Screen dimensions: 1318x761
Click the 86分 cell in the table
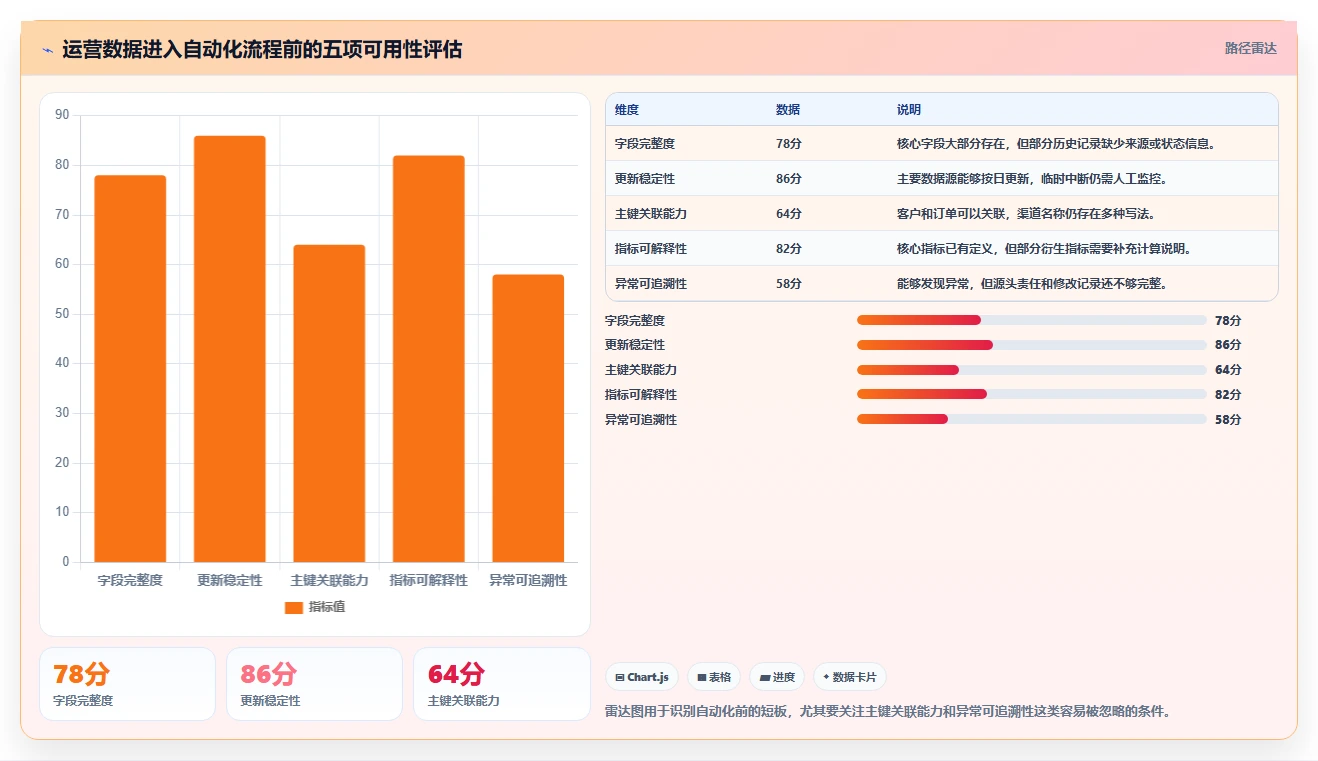pyautogui.click(x=789, y=179)
